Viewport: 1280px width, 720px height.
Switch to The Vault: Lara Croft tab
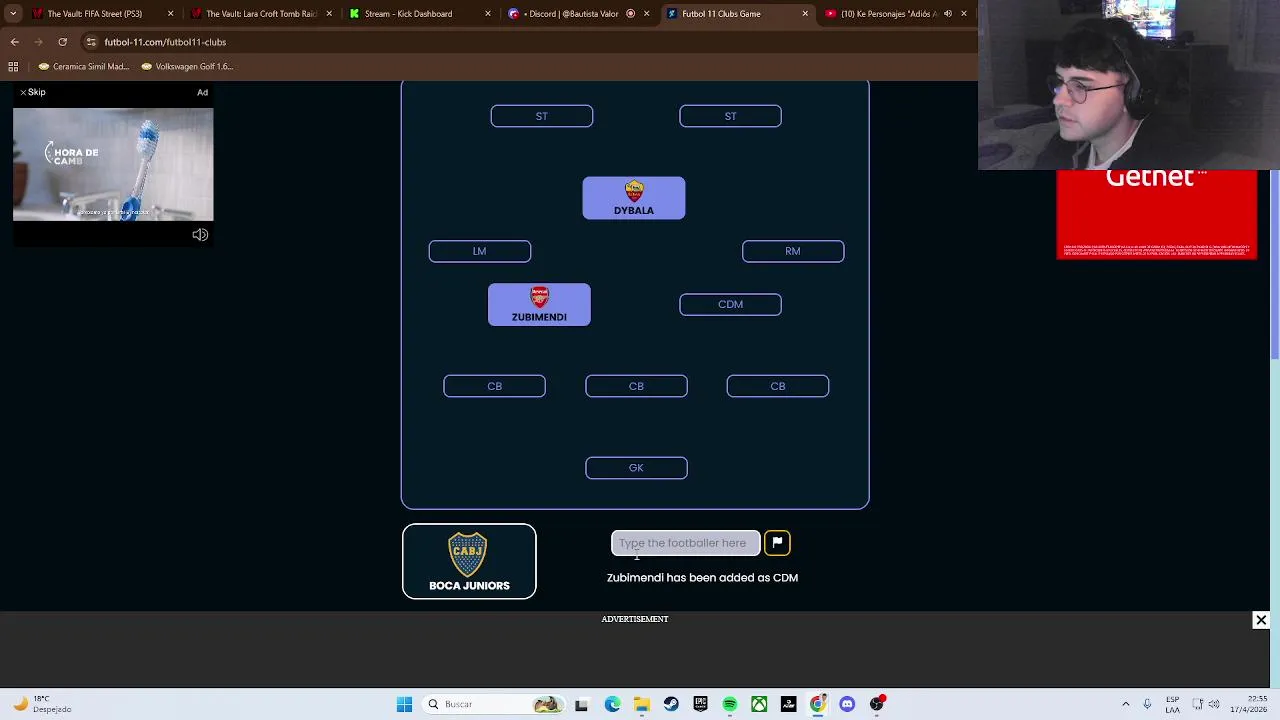[x=260, y=13]
